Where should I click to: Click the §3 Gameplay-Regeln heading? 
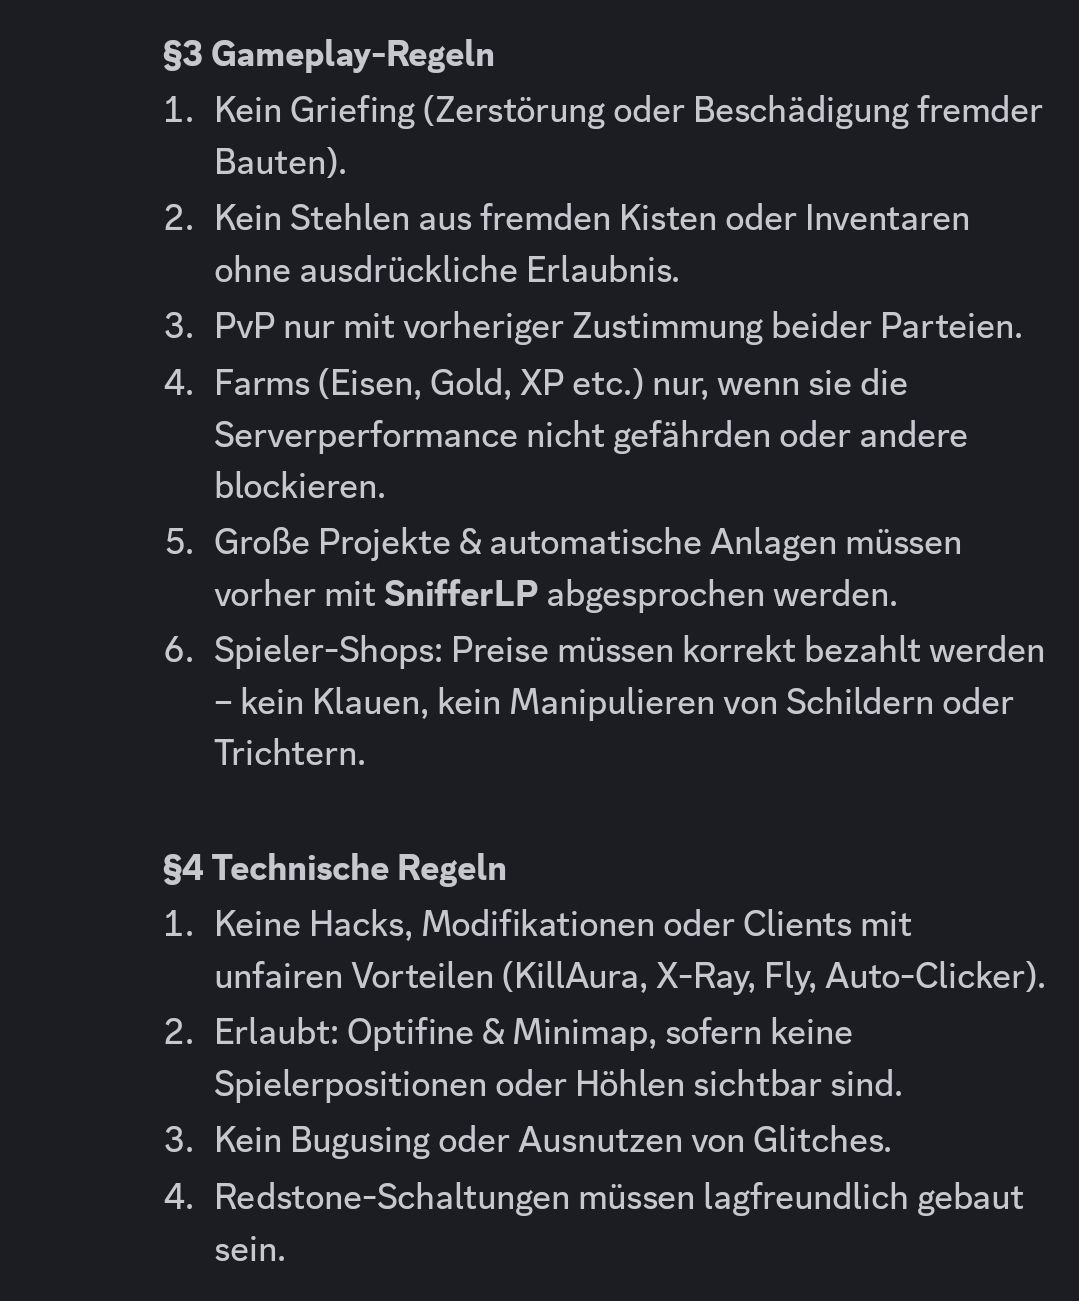coord(328,54)
